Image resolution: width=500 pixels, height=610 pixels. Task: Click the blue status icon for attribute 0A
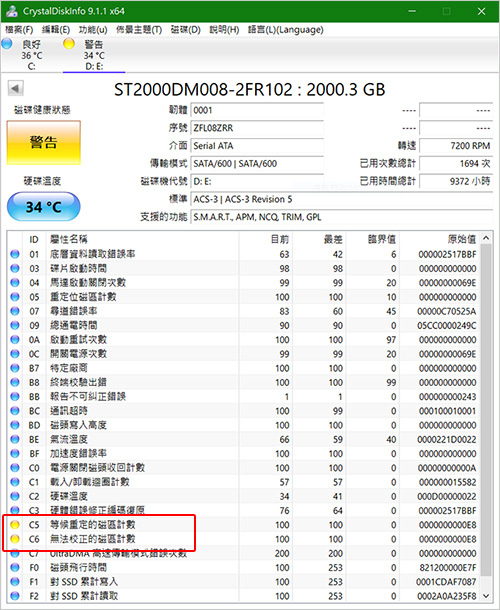click(x=15, y=340)
